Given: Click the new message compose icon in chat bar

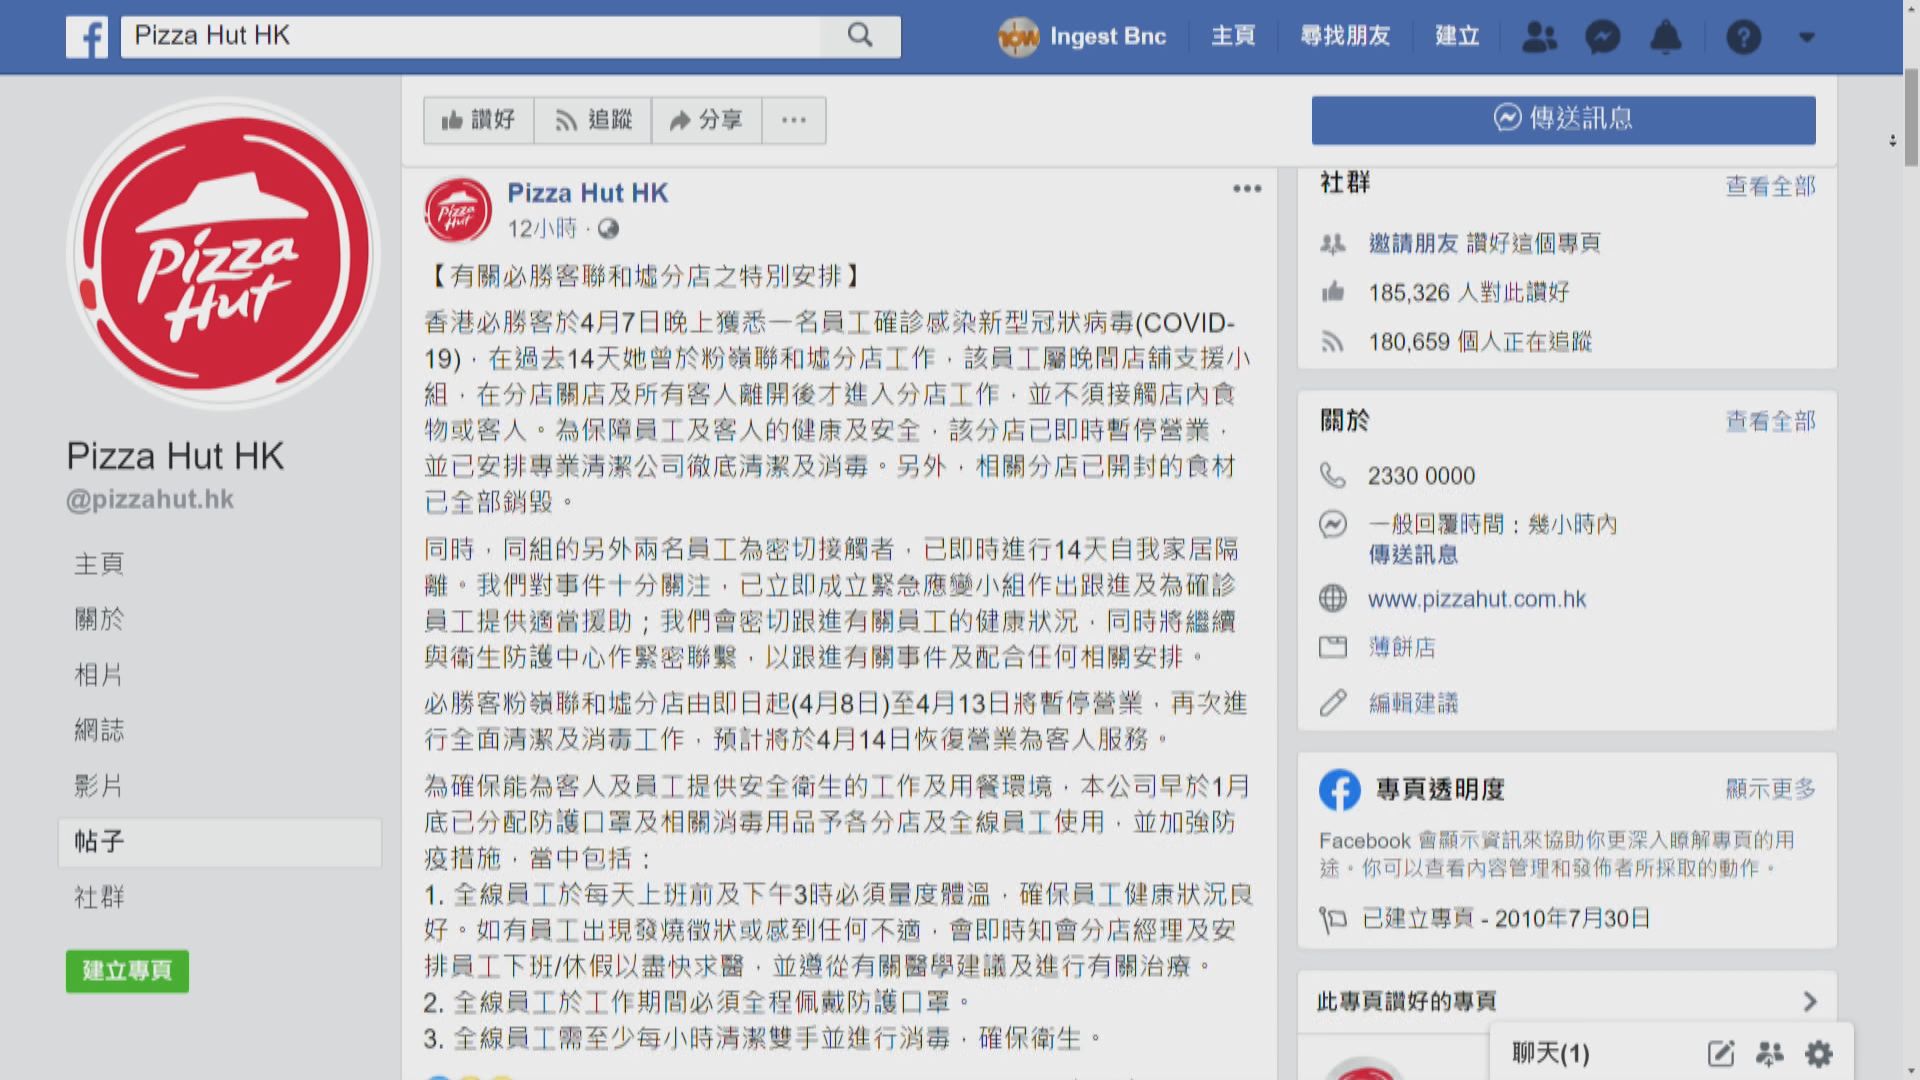Looking at the screenshot, I should click(1721, 1053).
